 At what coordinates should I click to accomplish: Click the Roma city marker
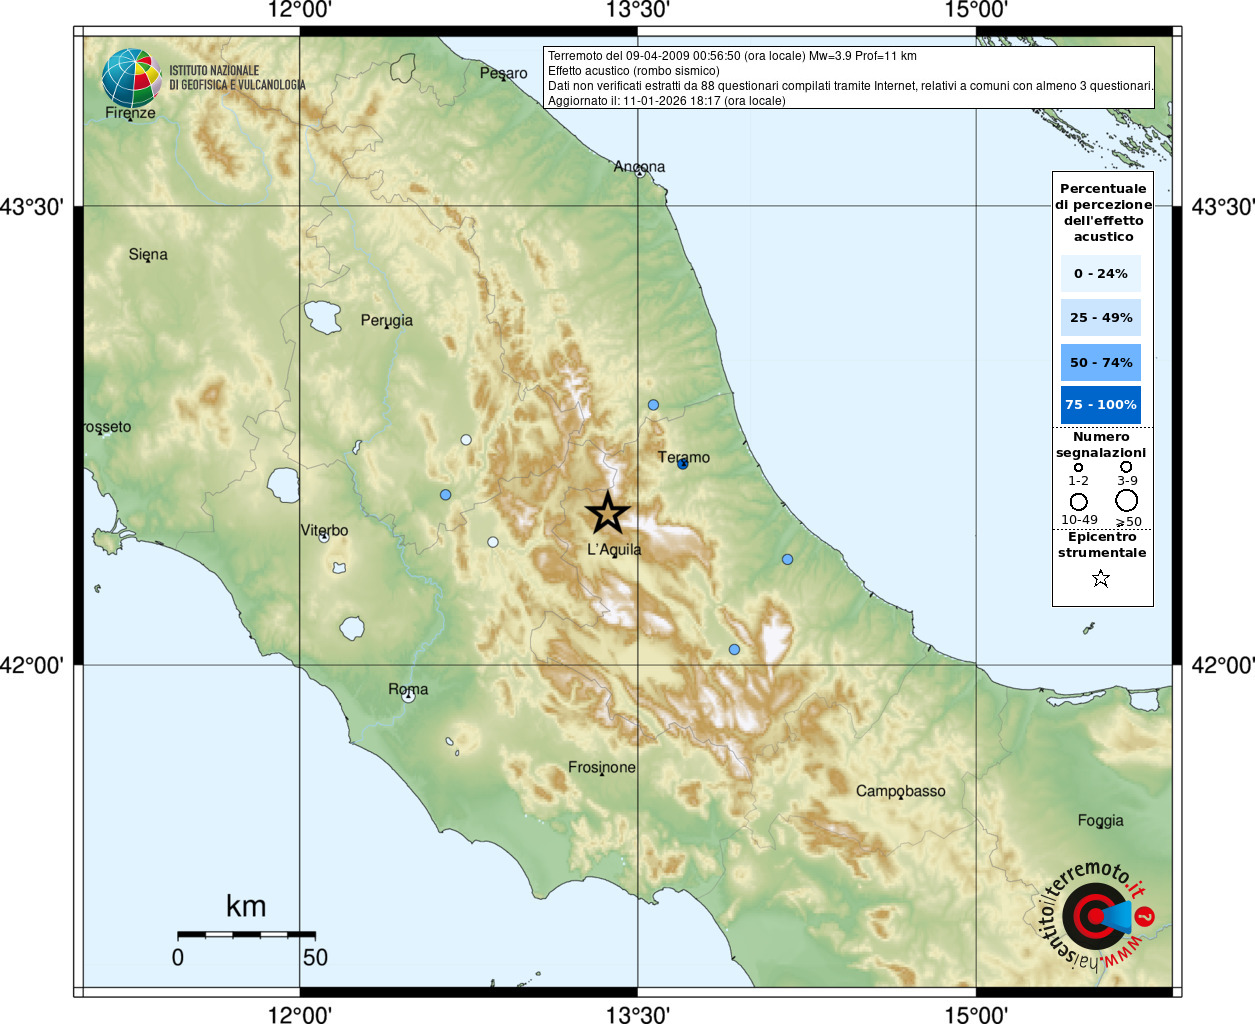click(x=408, y=696)
